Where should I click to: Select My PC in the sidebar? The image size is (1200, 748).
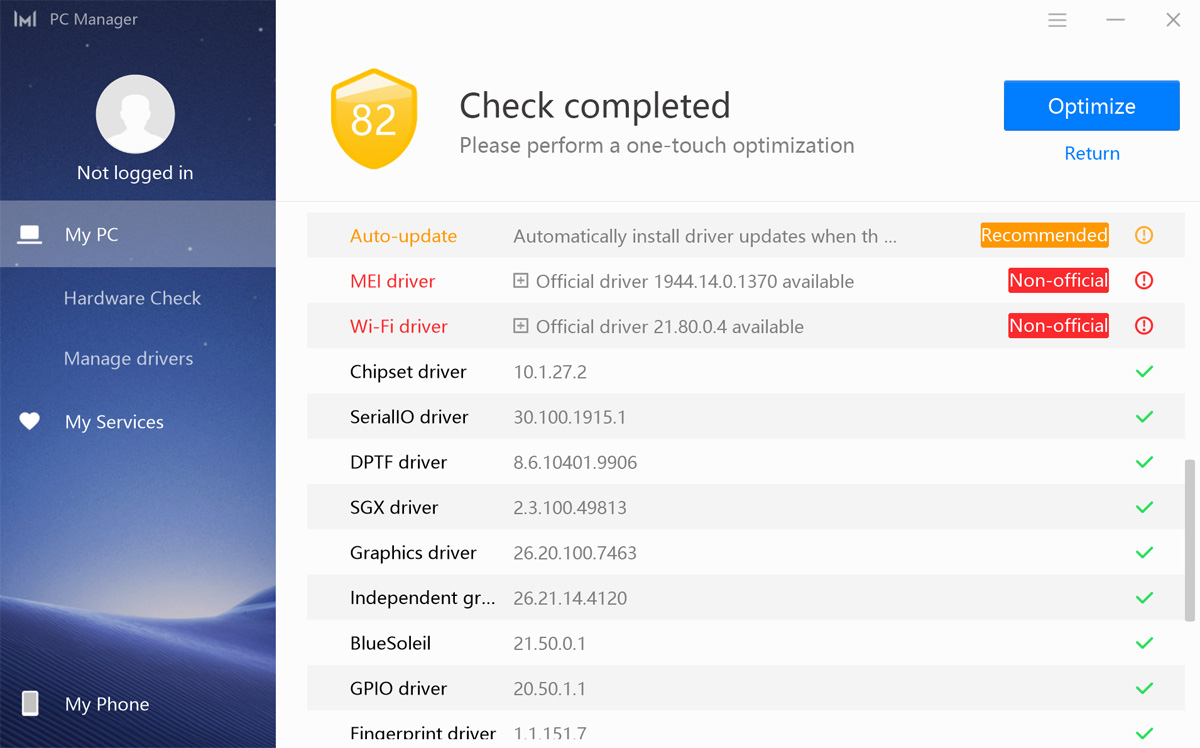138,234
